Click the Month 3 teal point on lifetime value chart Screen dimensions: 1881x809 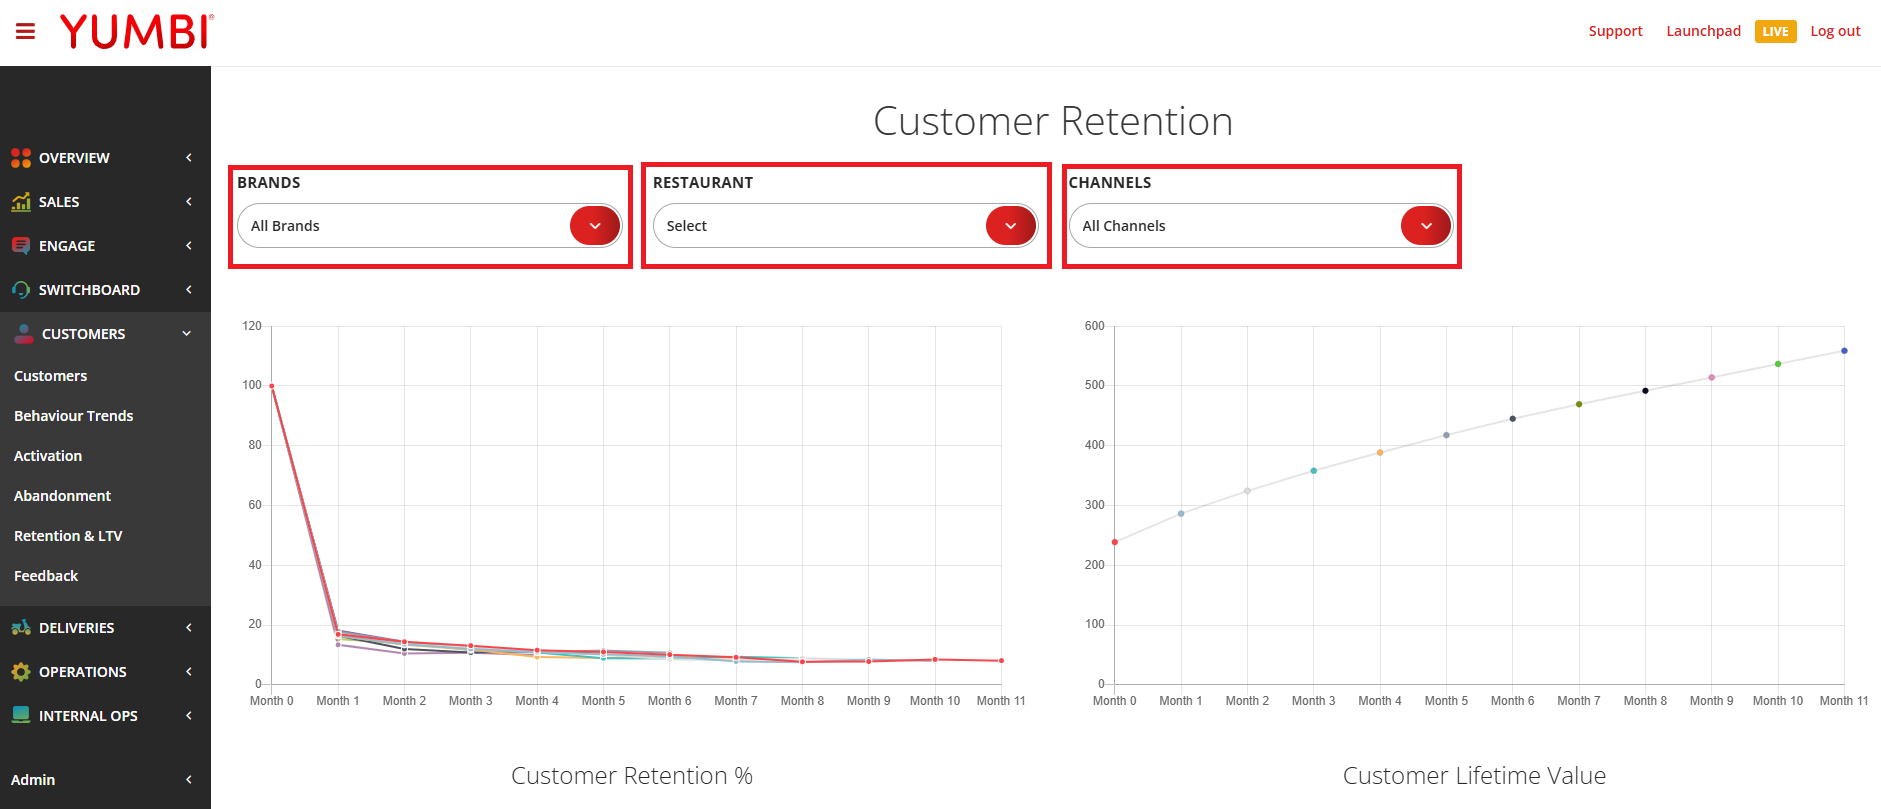pos(1314,471)
